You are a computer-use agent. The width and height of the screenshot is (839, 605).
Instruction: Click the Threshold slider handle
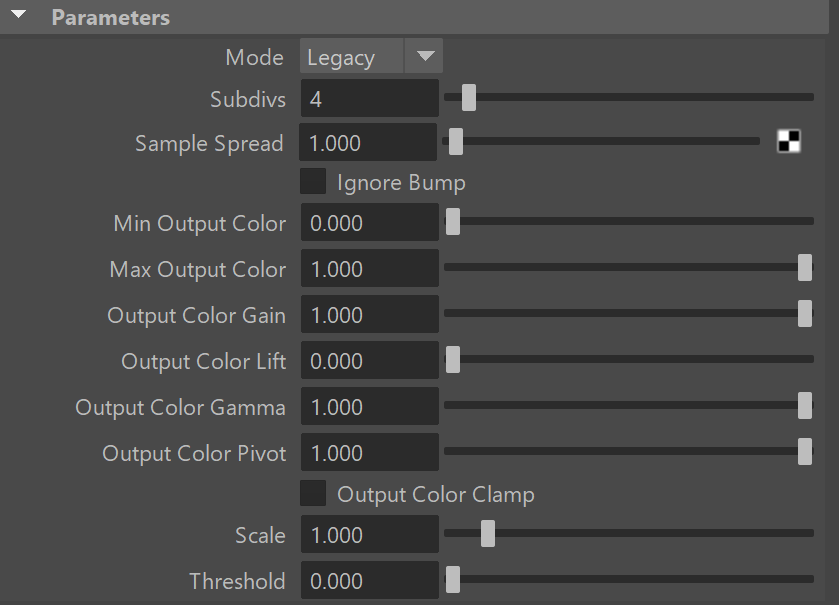pos(453,580)
